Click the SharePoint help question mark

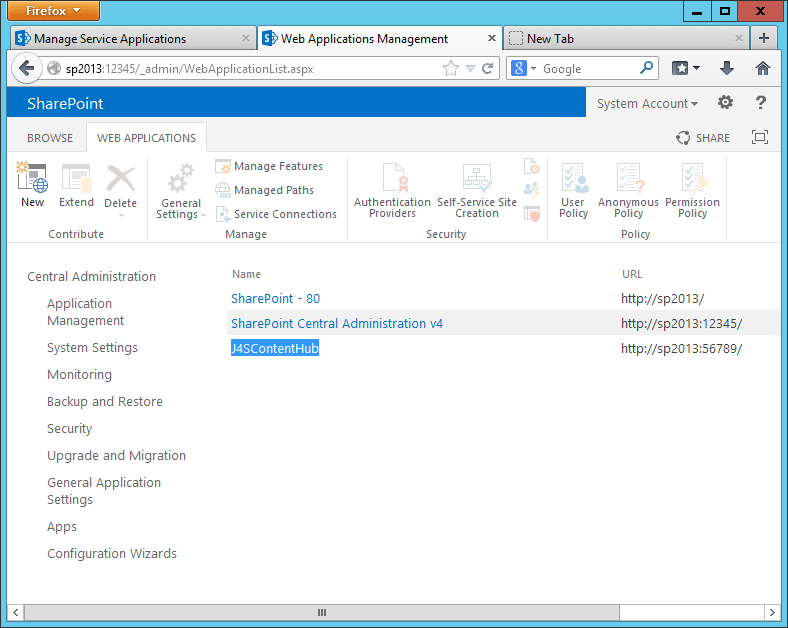coord(761,102)
